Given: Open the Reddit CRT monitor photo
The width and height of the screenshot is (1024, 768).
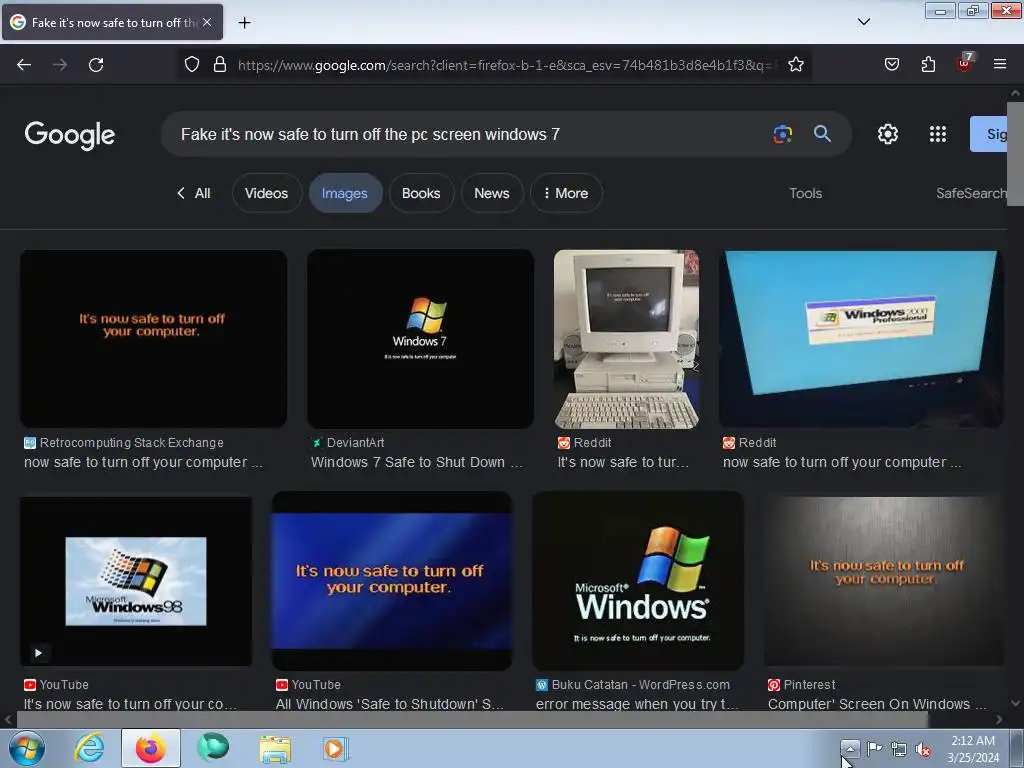Looking at the screenshot, I should click(x=626, y=338).
